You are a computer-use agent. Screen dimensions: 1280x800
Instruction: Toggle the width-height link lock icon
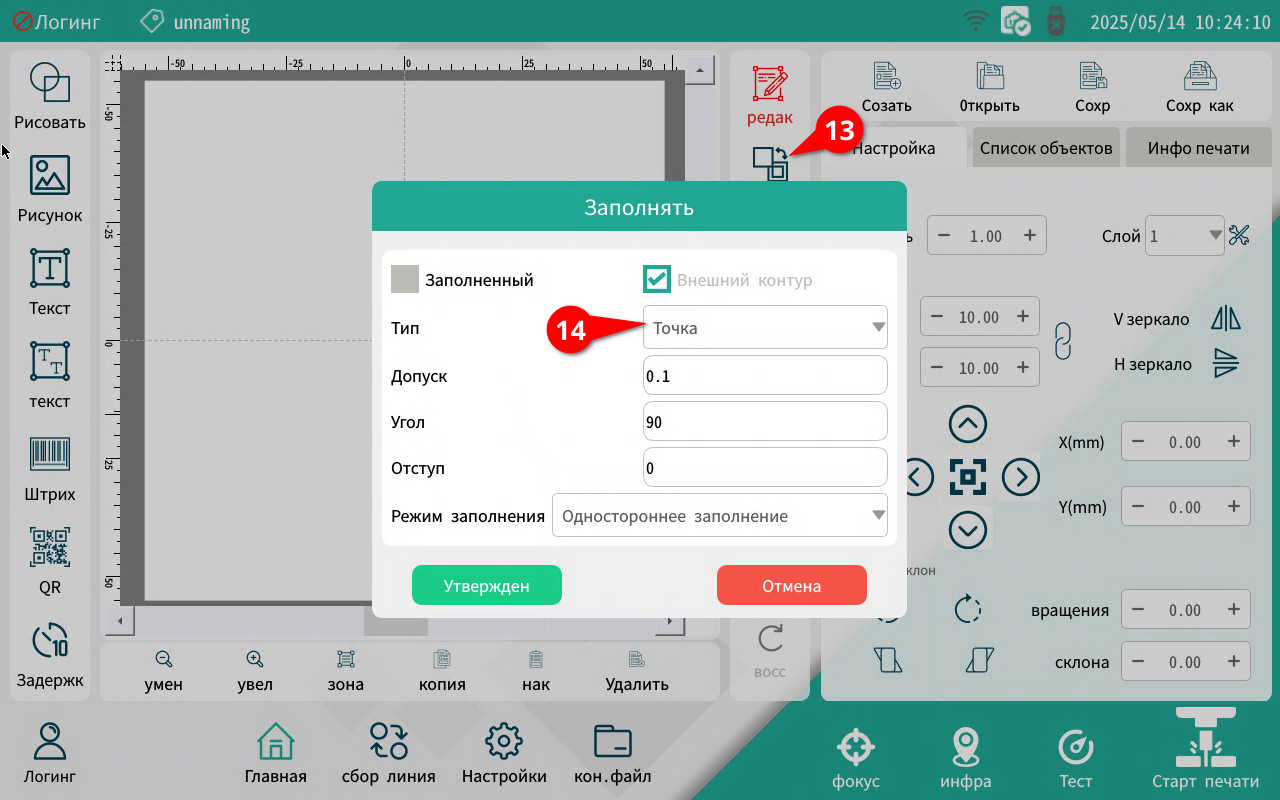(1063, 341)
